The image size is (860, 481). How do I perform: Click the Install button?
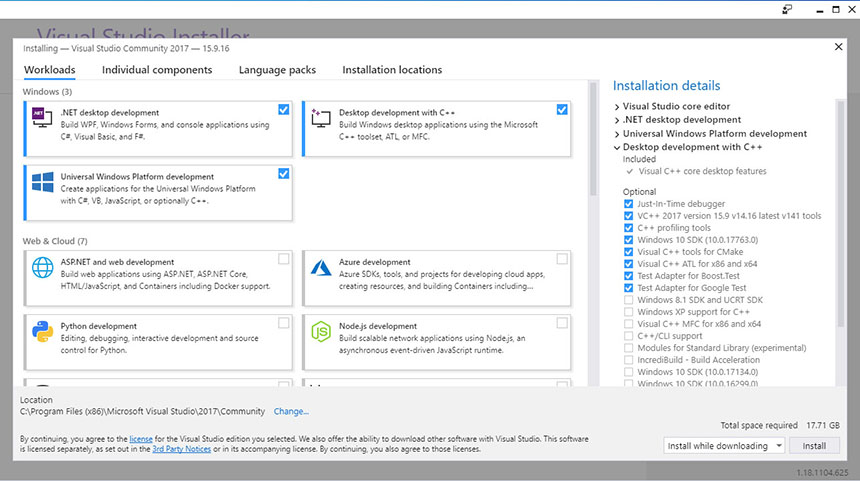tap(814, 446)
